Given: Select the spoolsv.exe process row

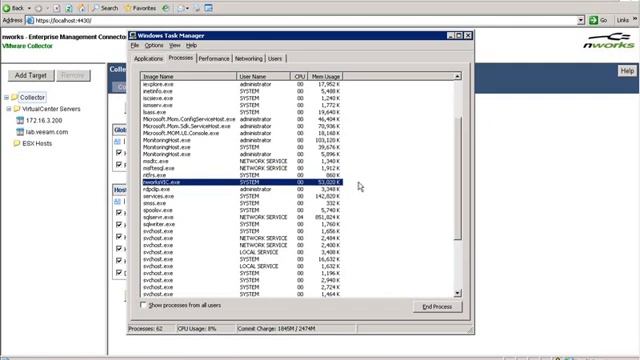Looking at the screenshot, I should coord(242,210).
